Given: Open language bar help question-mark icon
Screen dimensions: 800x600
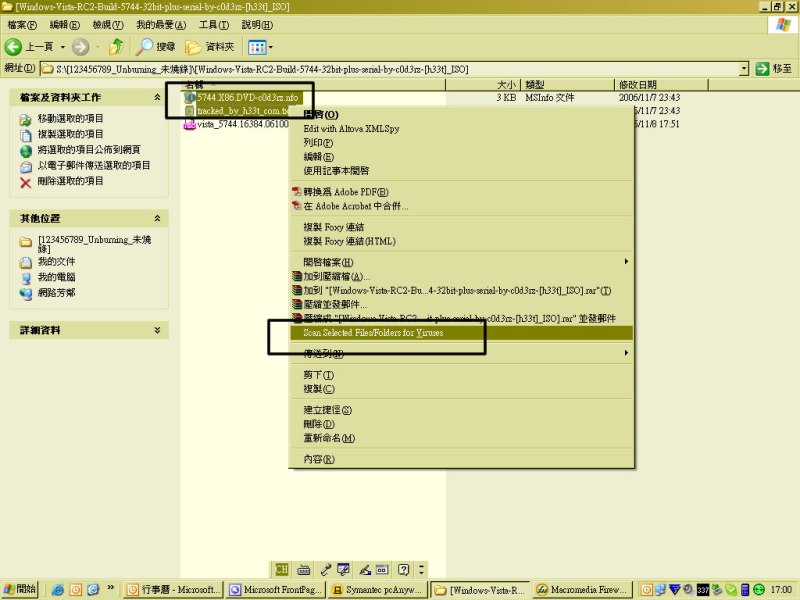Looking at the screenshot, I should (x=404, y=569).
